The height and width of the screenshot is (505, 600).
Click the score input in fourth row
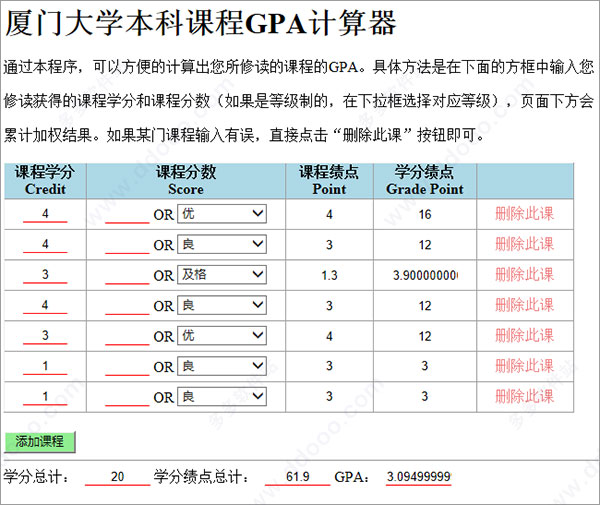(x=127, y=307)
